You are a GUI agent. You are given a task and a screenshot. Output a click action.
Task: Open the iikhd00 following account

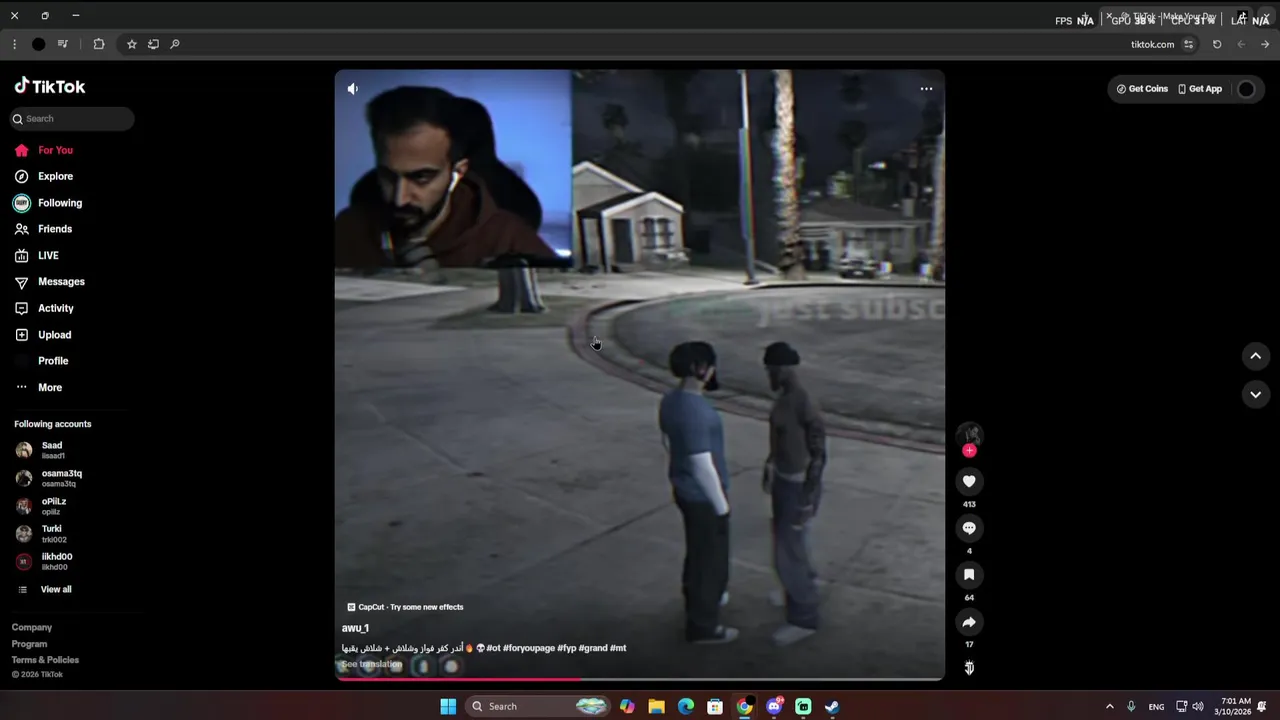[x=45, y=561]
